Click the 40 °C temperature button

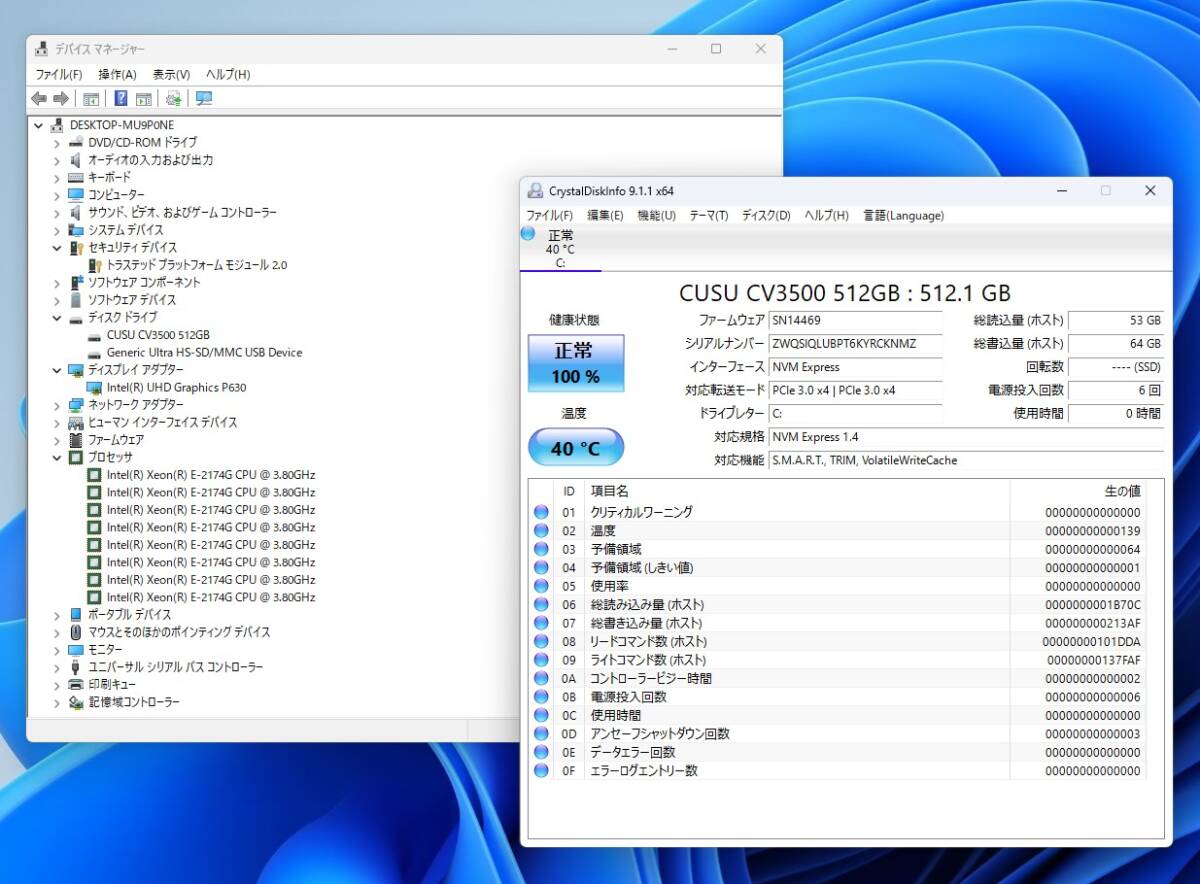576,448
